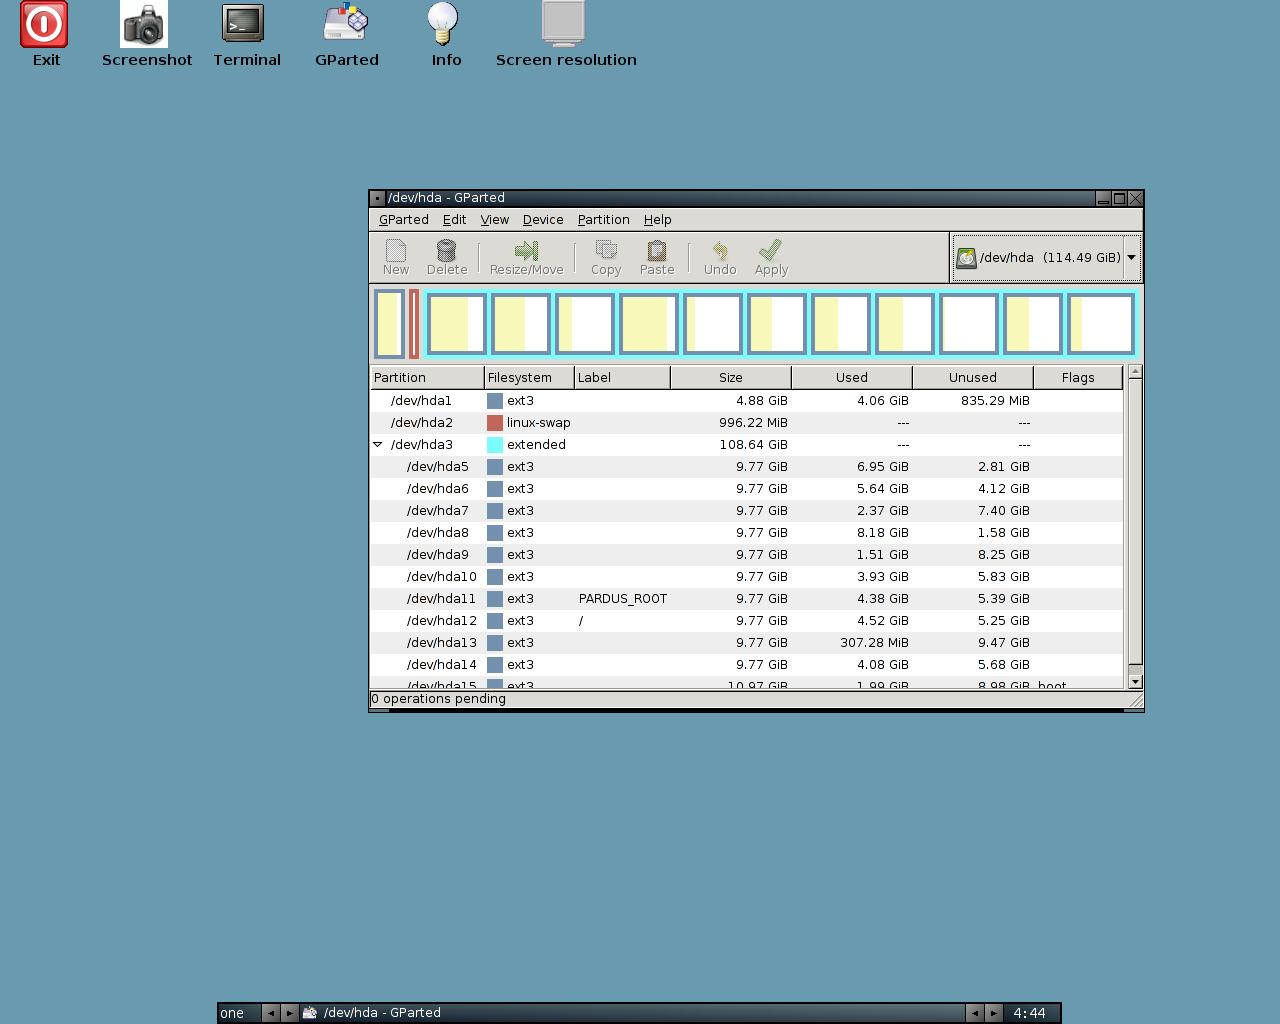Click the Undo toolbar icon

pos(720,257)
